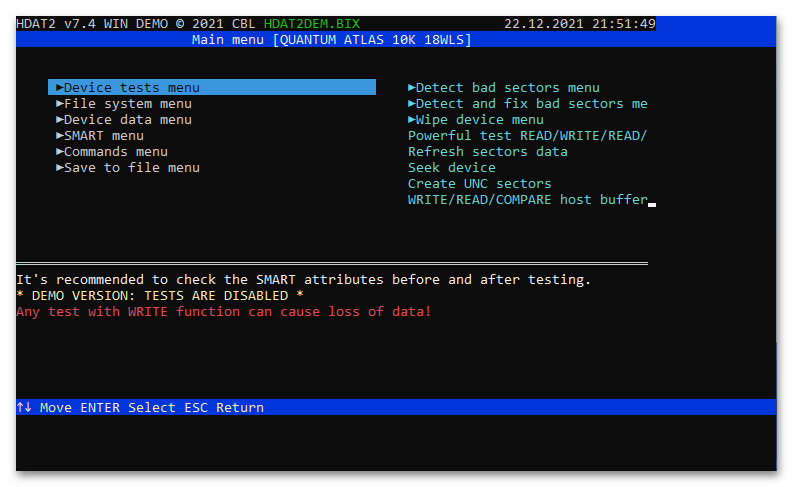
Task: Click the green HDAT2DEM.BIX filename
Action: [312, 24]
